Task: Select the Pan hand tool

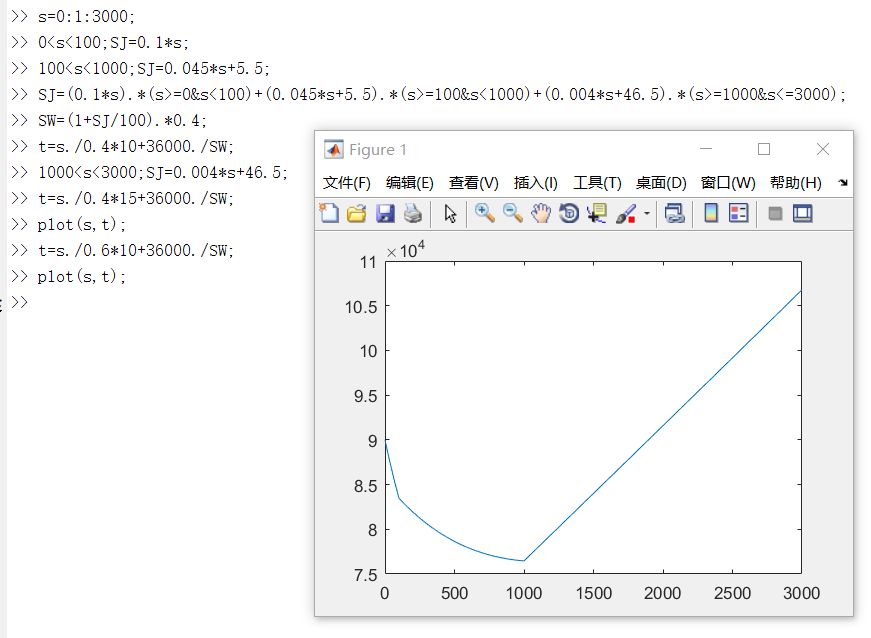Action: [540, 213]
